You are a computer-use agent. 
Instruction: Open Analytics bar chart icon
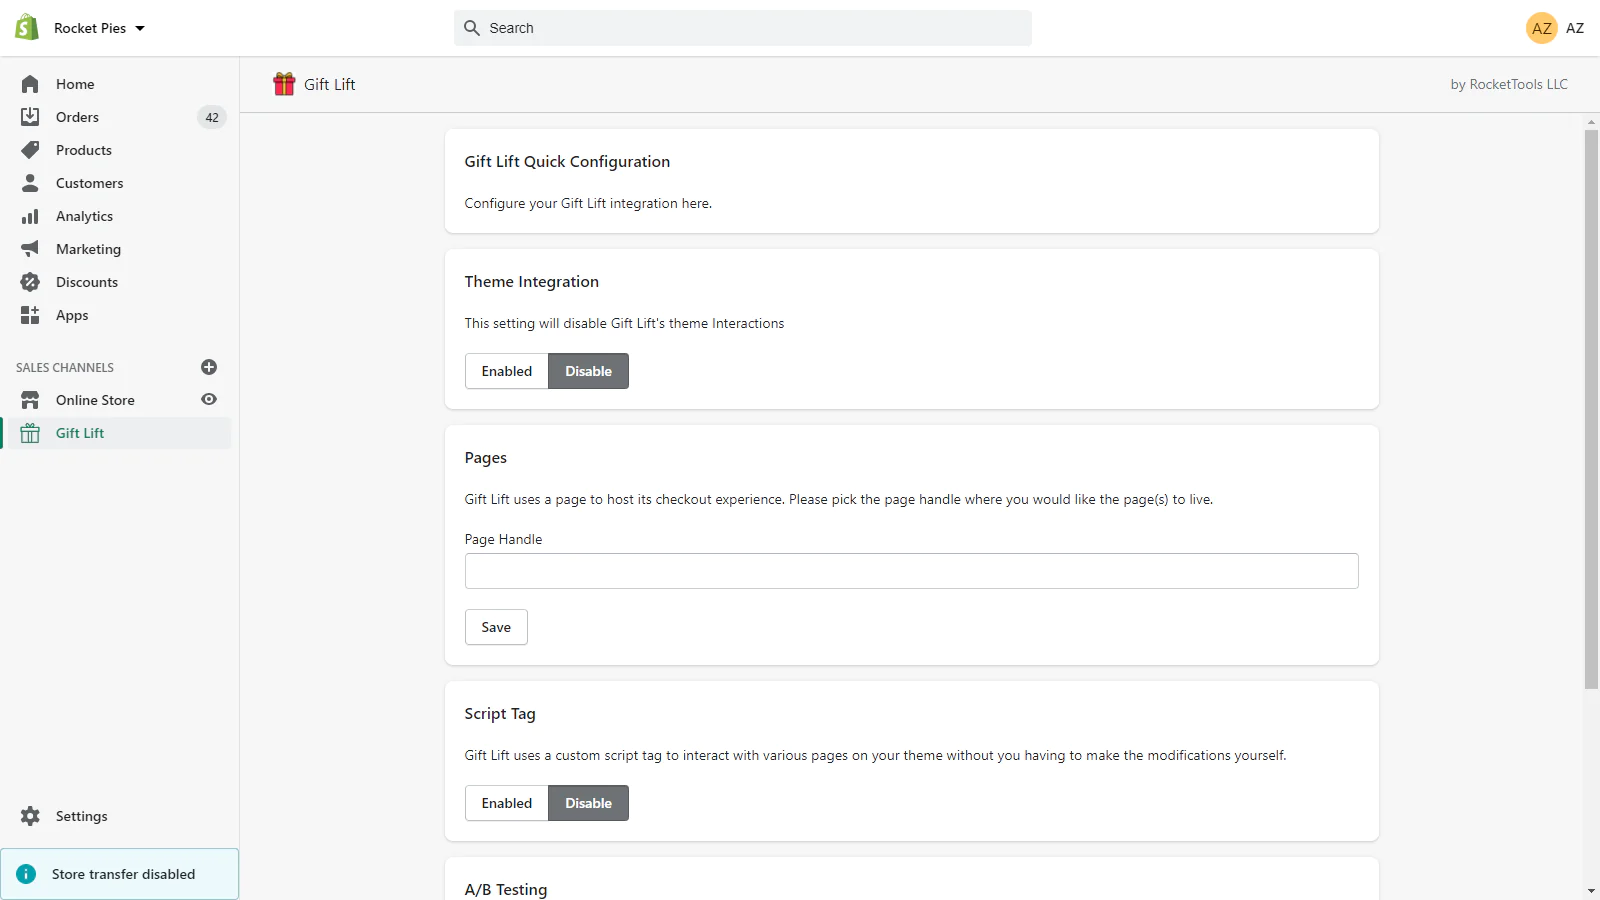point(30,216)
